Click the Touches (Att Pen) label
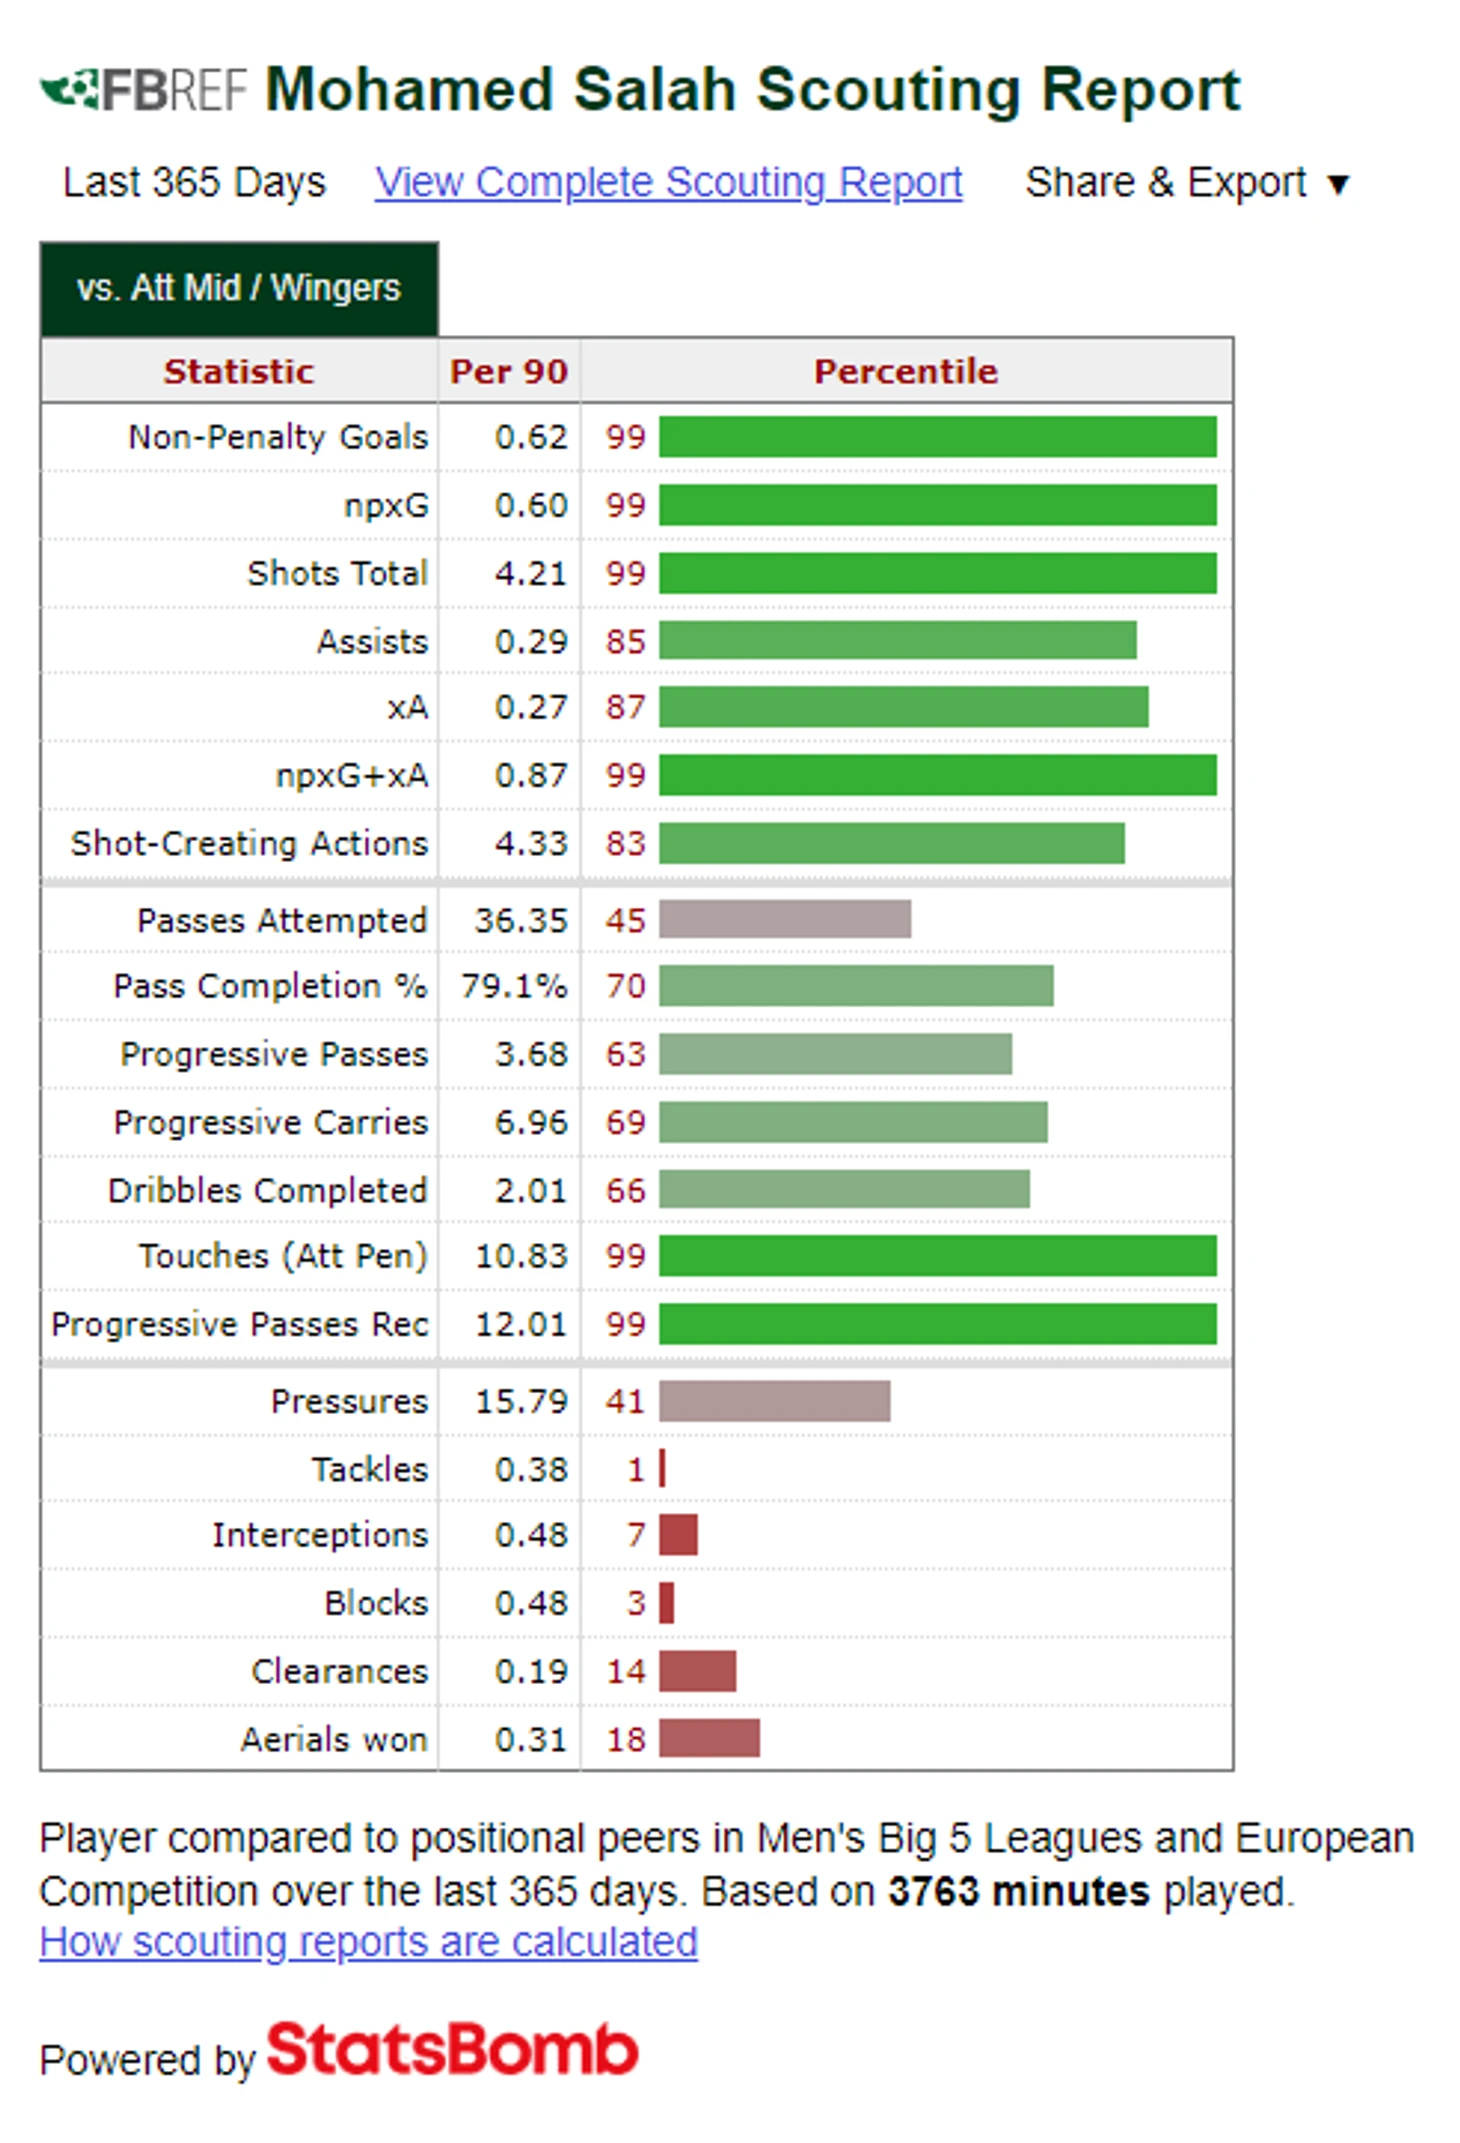Viewport: 1460px width, 2143px height. [x=283, y=1256]
